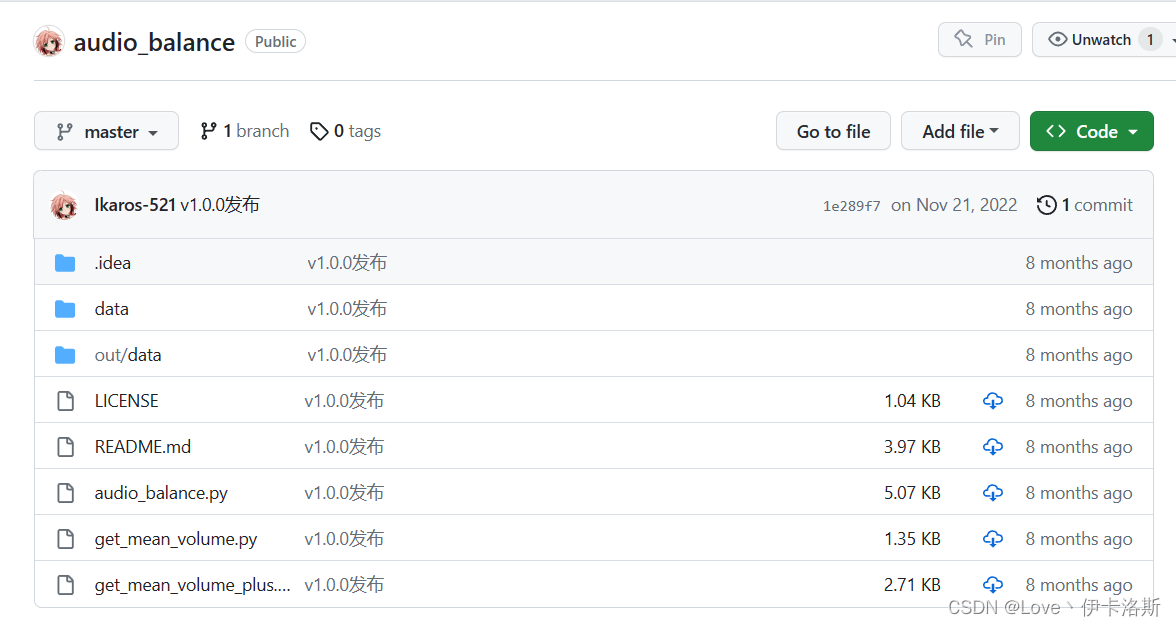
Task: Download README.md via its cloud icon
Action: 993,447
